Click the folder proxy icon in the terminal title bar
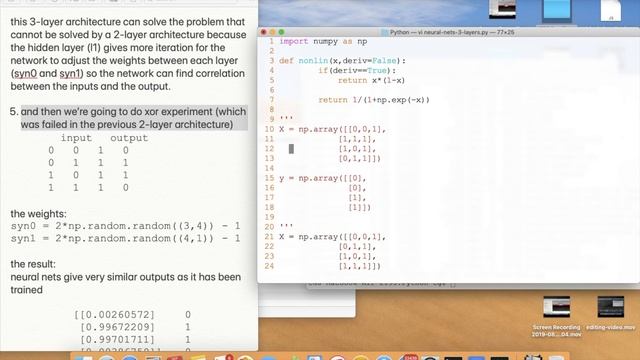The width and height of the screenshot is (640, 360). (384, 32)
